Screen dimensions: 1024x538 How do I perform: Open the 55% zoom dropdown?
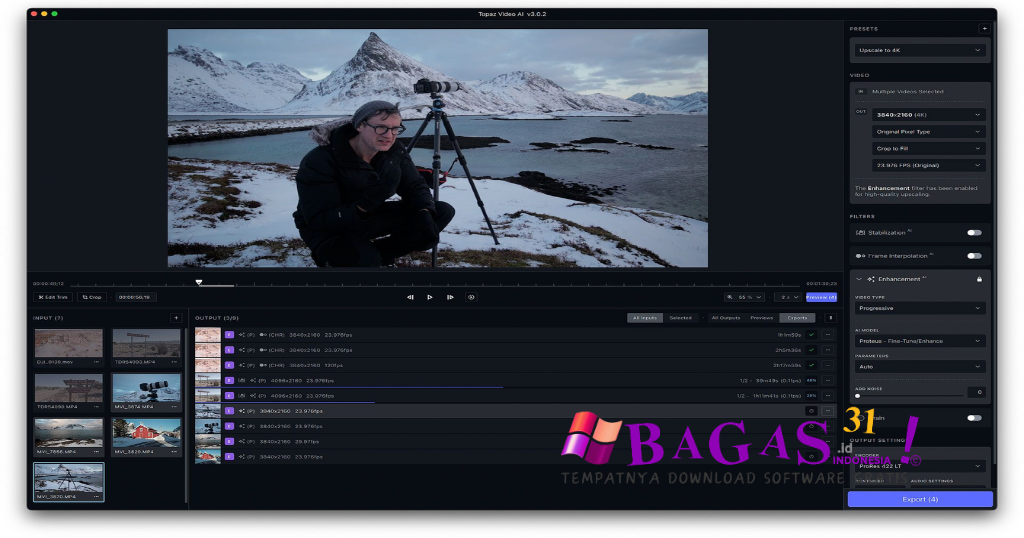744,297
